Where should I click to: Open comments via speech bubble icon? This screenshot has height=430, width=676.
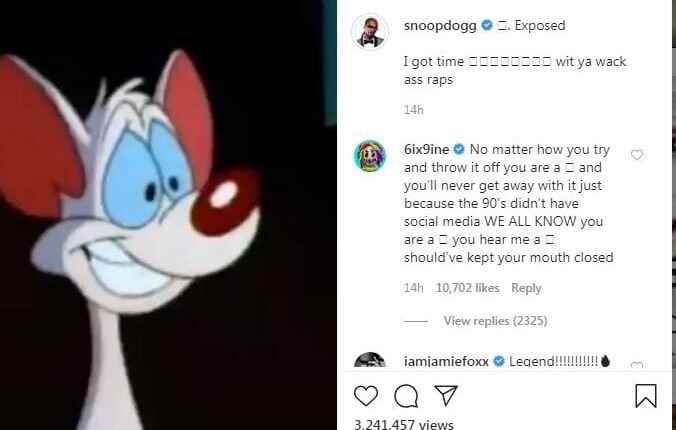pos(406,396)
